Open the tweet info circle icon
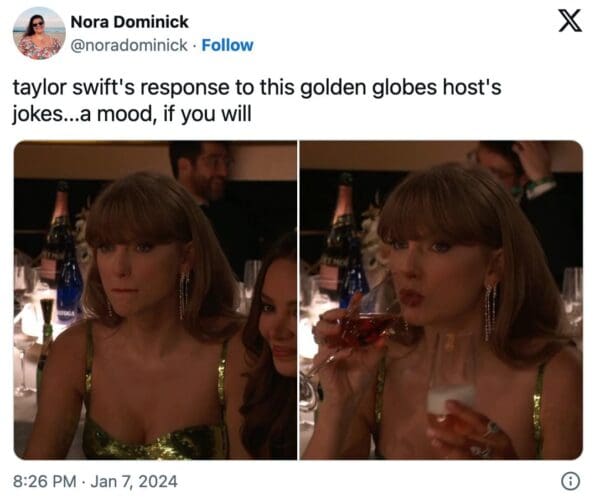This screenshot has width=600, height=501. [571, 481]
